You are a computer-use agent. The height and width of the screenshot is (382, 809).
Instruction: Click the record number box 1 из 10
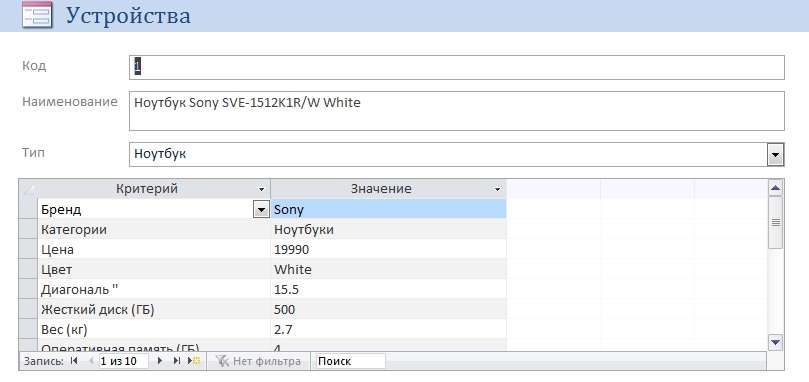point(123,361)
